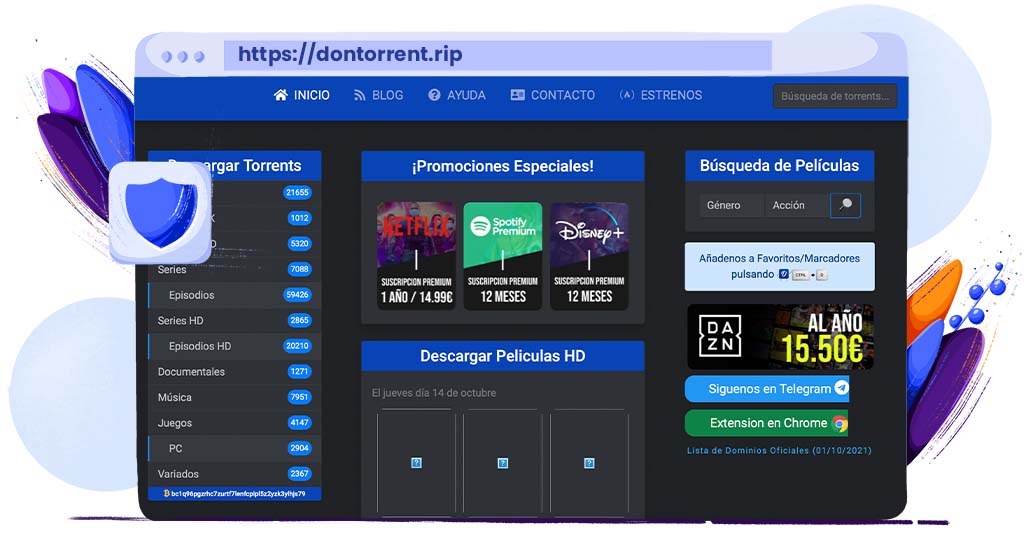1024x541 pixels.
Task: Click the 1012 count badge
Action: [x=299, y=218]
